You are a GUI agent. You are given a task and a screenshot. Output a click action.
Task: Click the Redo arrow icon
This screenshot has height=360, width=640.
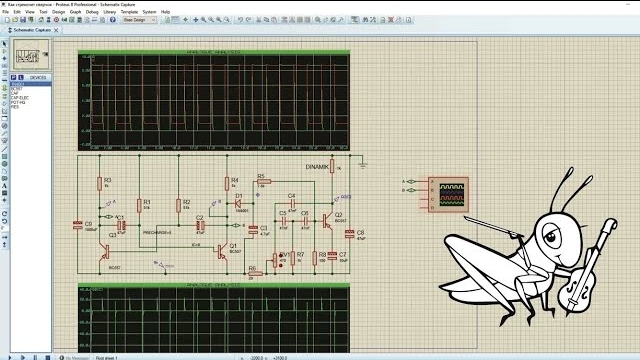click(x=248, y=20)
